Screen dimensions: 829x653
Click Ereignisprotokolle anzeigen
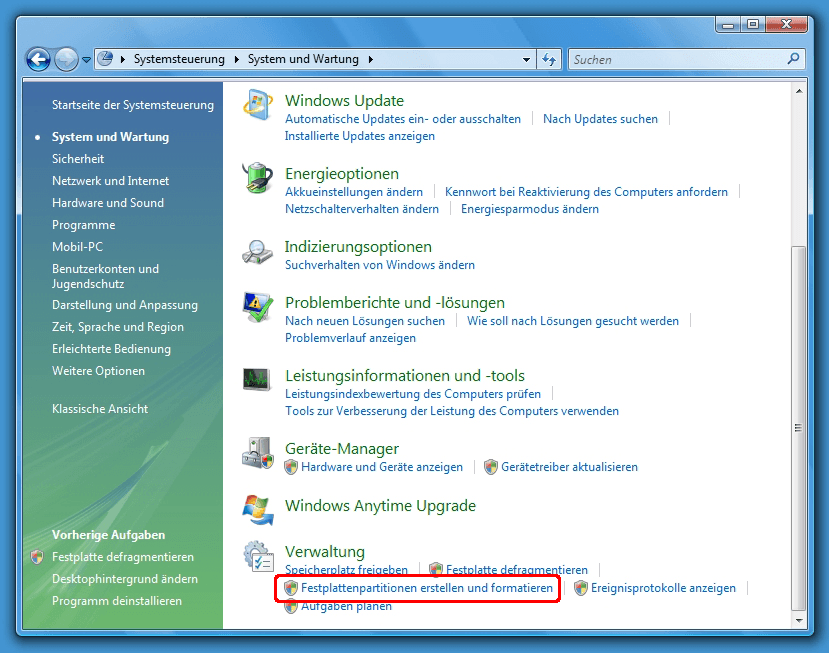tap(663, 588)
